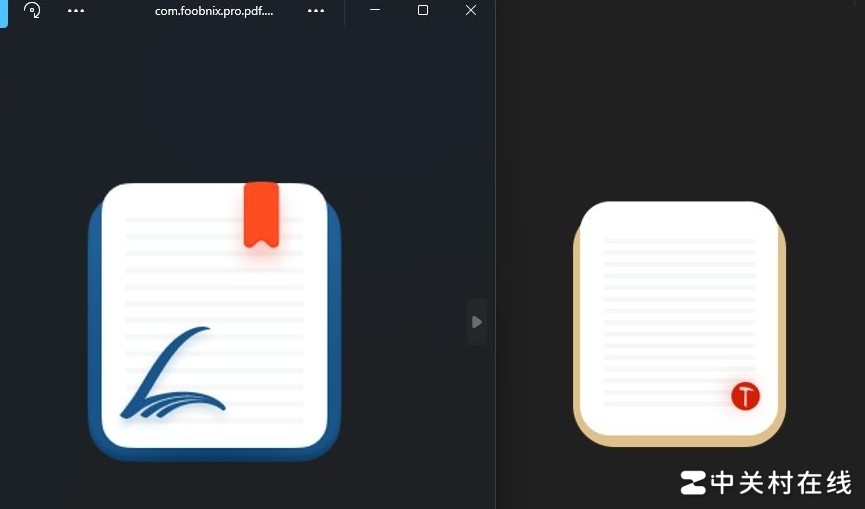This screenshot has height=509, width=865.
Task: Click the blue border of the left book icon
Action: click(x=95, y=320)
